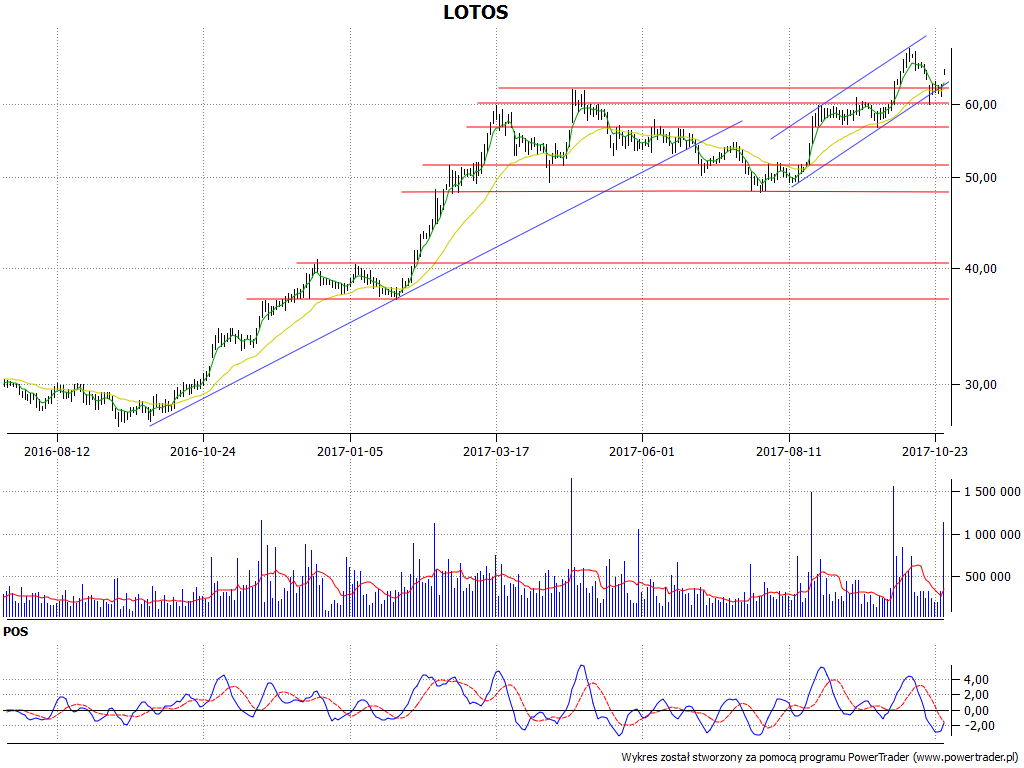Click the 1 000 000 volume label
Image resolution: width=1024 pixels, height=768 pixels.
(x=993, y=535)
